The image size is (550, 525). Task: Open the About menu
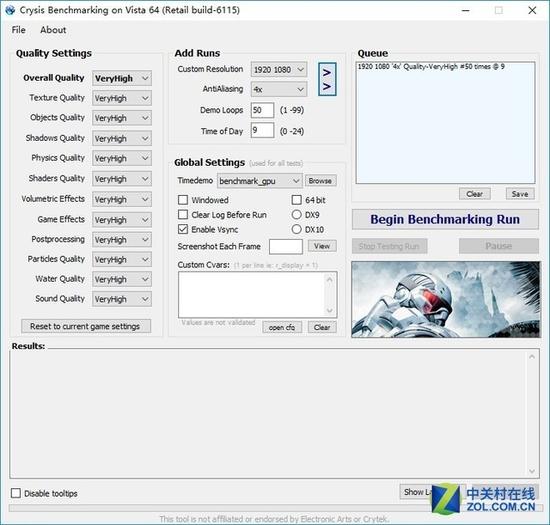(x=53, y=30)
